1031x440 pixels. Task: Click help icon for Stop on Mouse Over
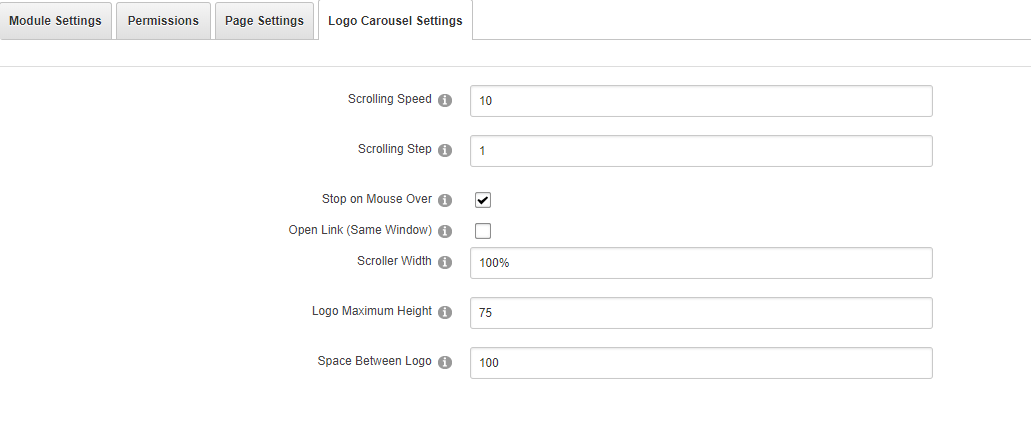446,200
